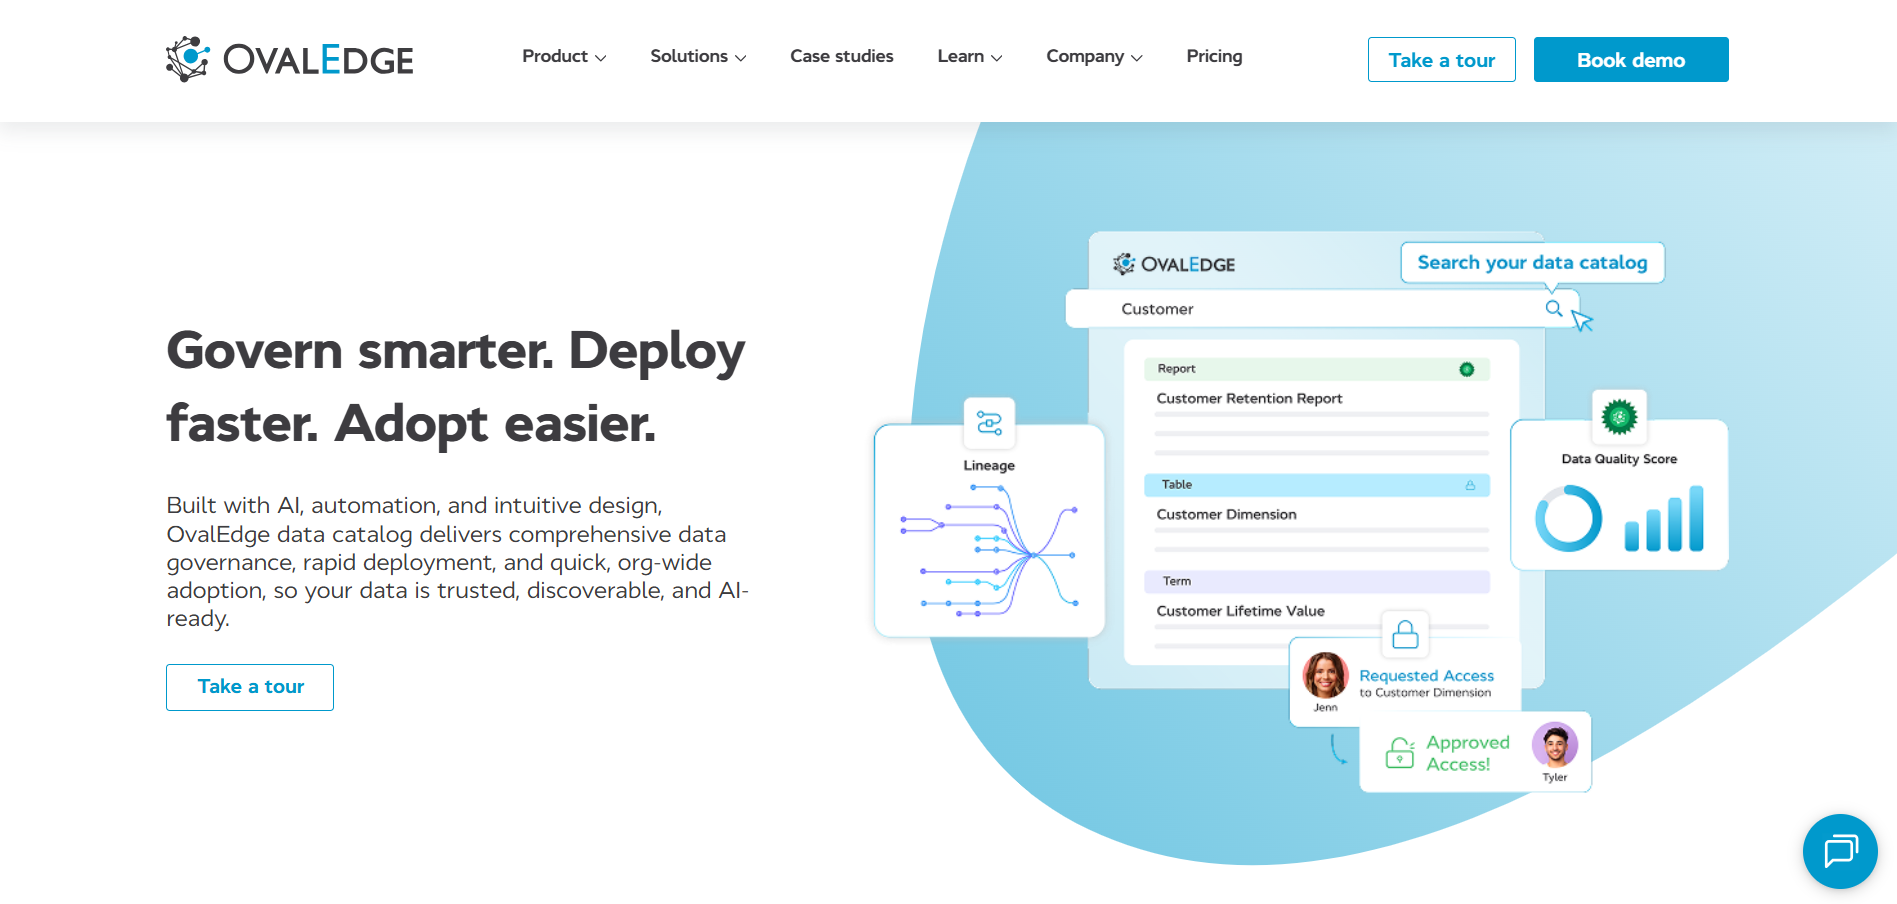Expand the Product dropdown menu
The image size is (1897, 904).
564,57
